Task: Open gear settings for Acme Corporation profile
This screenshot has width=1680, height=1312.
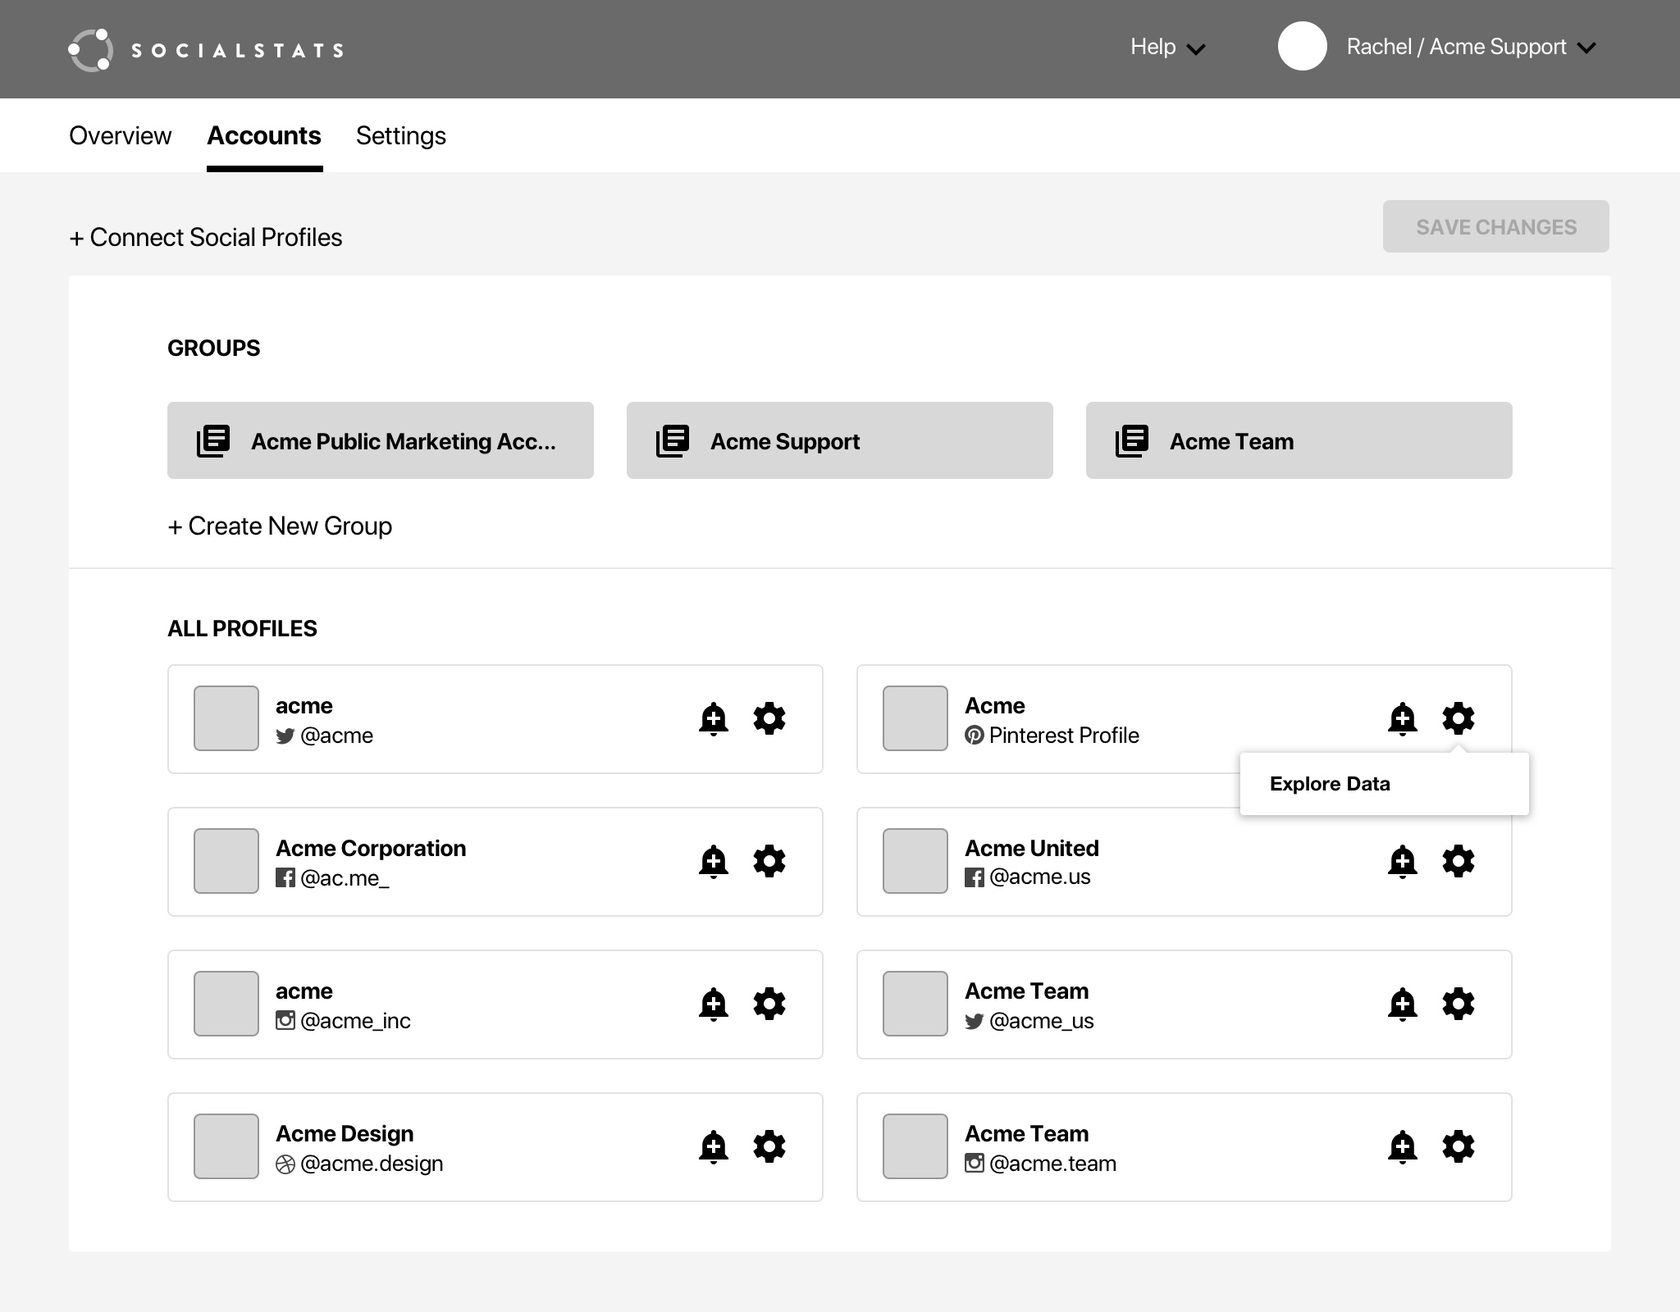Action: tap(769, 861)
